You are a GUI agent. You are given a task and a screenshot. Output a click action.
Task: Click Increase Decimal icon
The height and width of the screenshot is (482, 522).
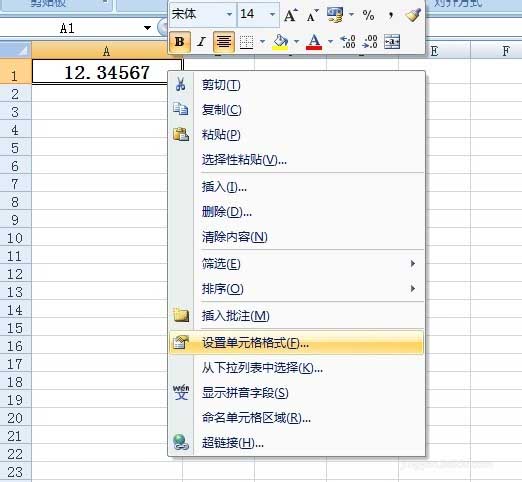click(x=347, y=42)
